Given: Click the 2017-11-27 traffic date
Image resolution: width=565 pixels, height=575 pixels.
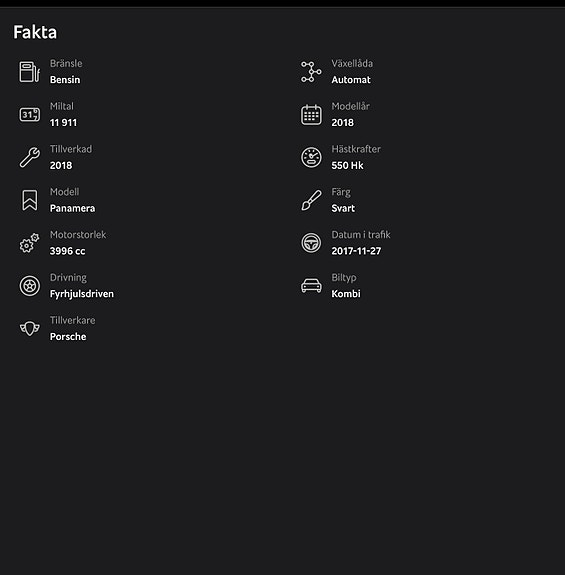Looking at the screenshot, I should tap(356, 251).
